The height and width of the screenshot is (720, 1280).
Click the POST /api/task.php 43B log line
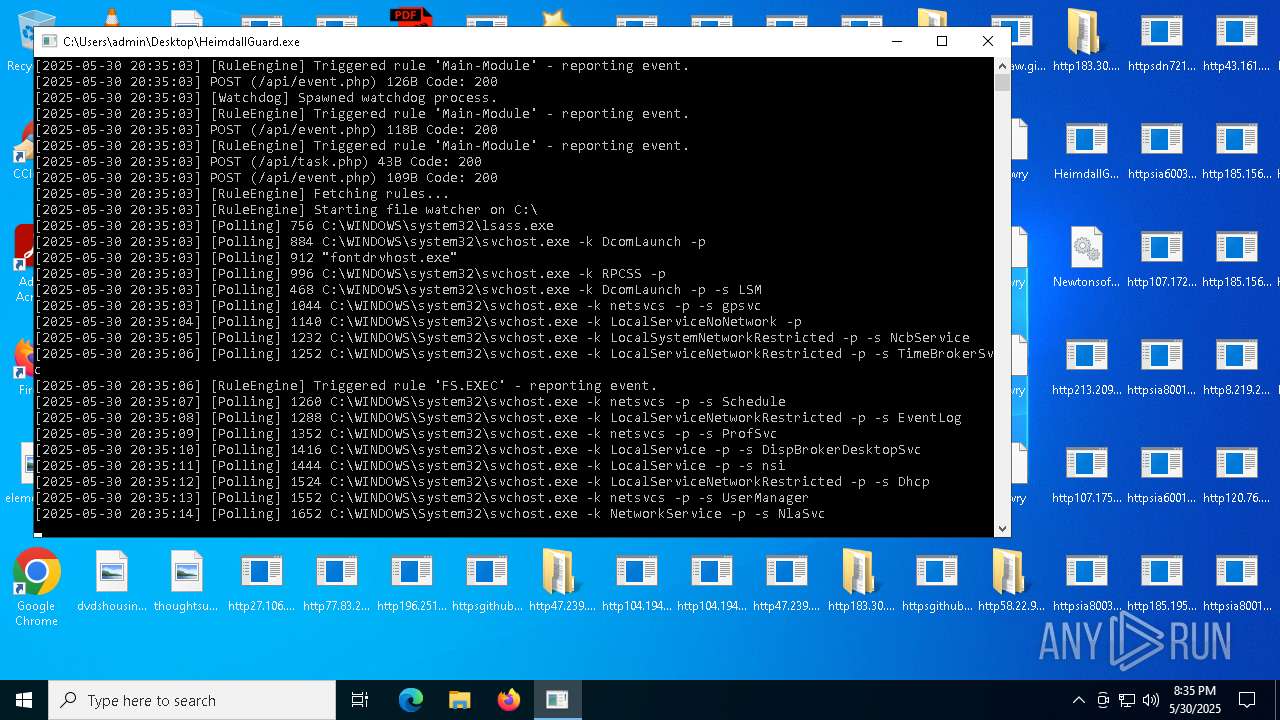coord(258,162)
